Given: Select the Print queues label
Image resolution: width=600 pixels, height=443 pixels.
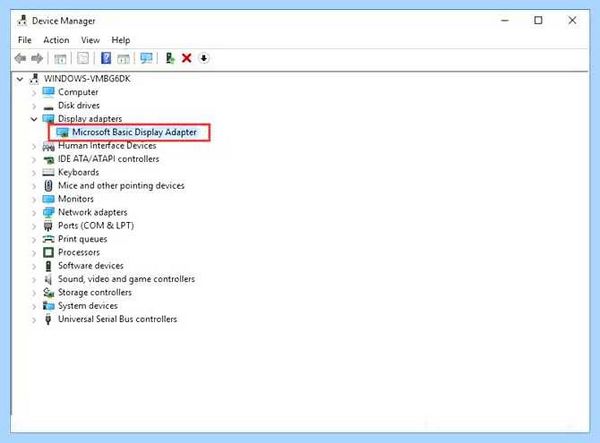Looking at the screenshot, I should (x=83, y=239).
